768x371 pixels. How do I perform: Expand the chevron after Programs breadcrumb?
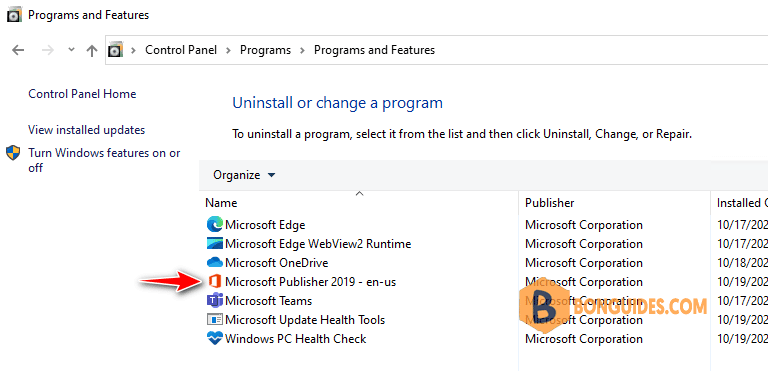(x=302, y=50)
